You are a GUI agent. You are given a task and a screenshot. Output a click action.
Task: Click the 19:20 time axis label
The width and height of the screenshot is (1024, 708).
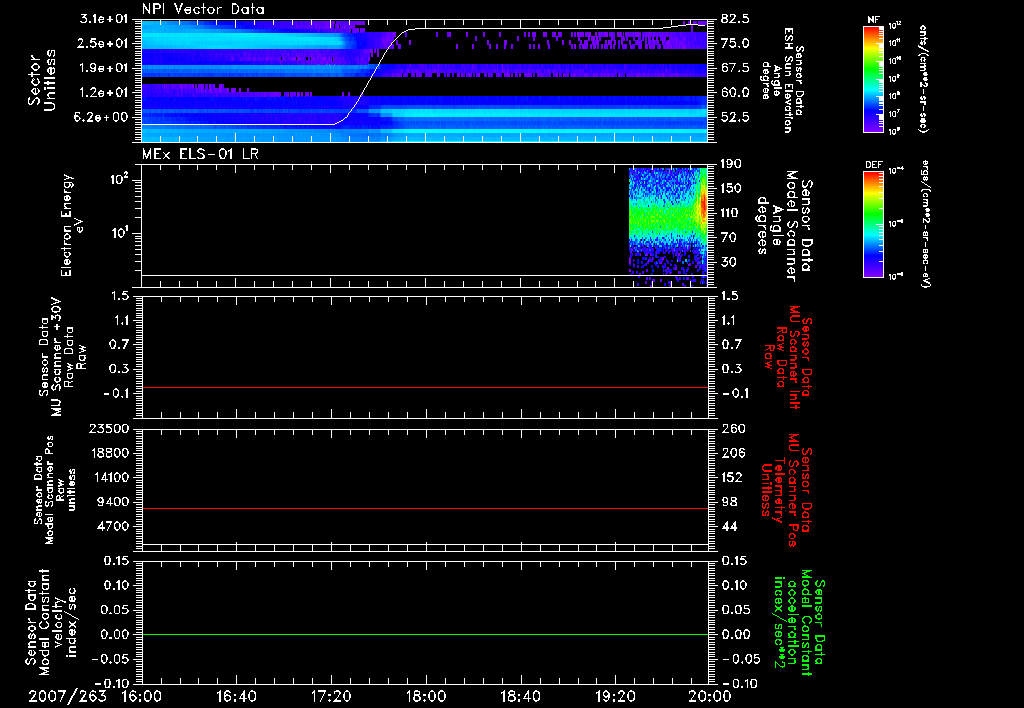point(615,696)
